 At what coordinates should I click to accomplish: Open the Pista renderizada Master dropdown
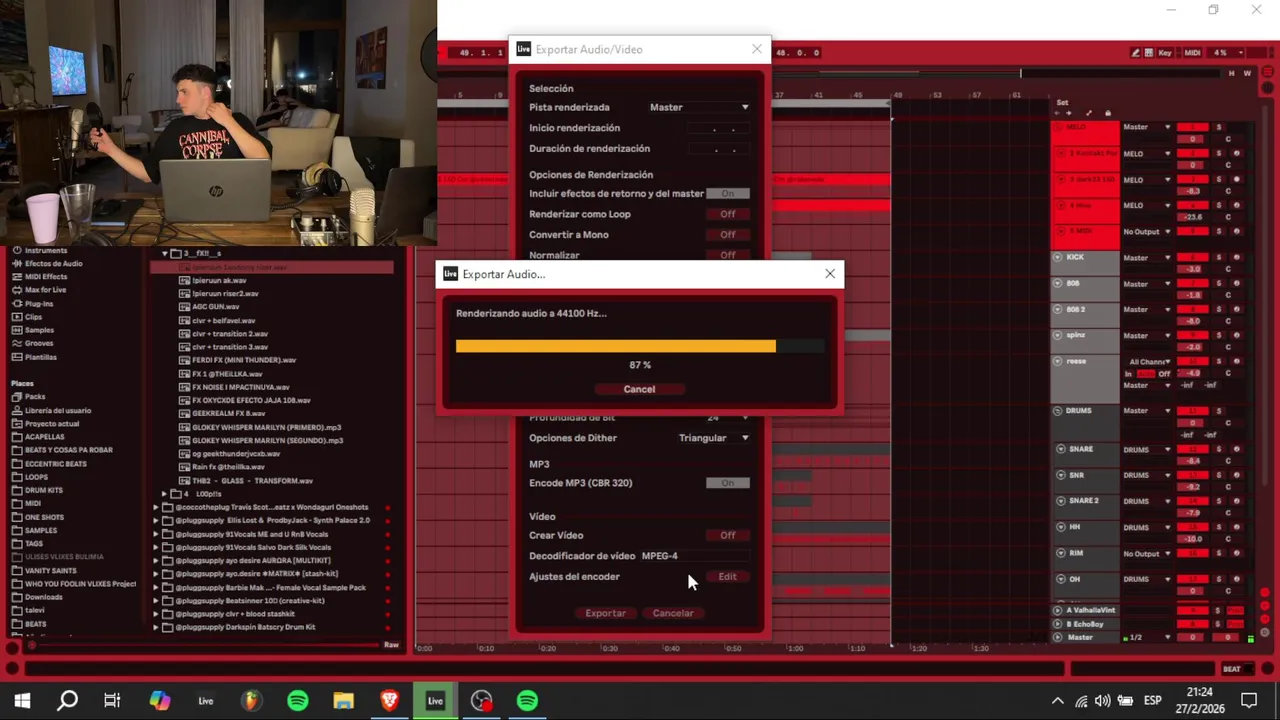pyautogui.click(x=699, y=107)
